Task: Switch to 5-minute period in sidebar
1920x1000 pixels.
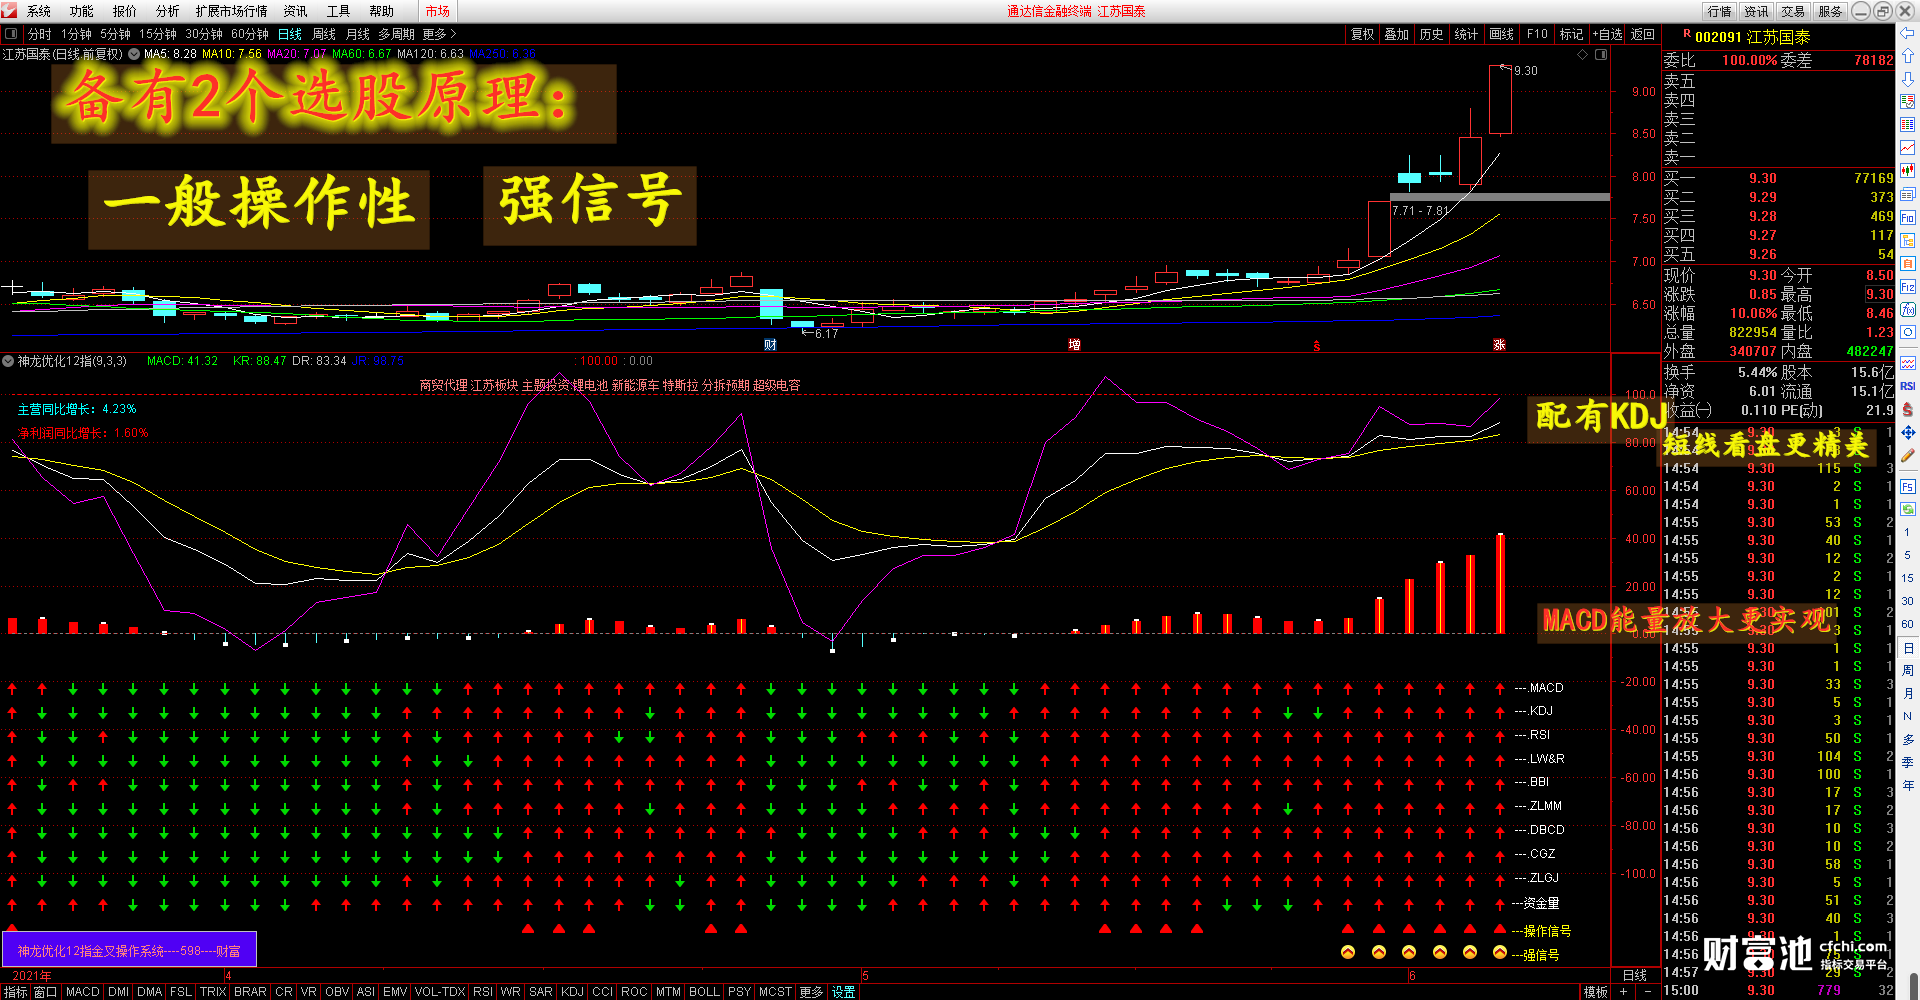Action: pyautogui.click(x=1907, y=555)
